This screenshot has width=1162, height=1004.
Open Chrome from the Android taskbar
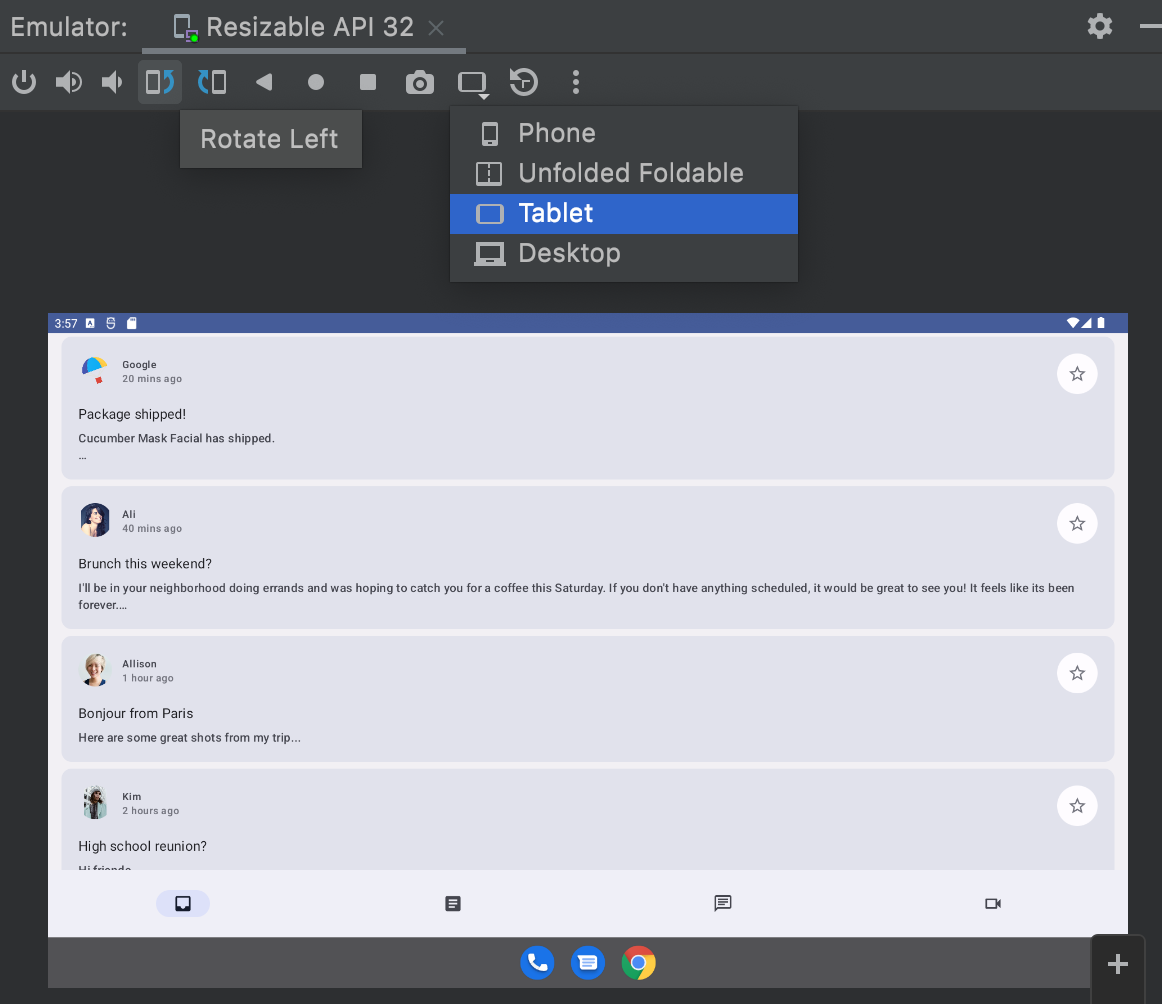pos(638,962)
